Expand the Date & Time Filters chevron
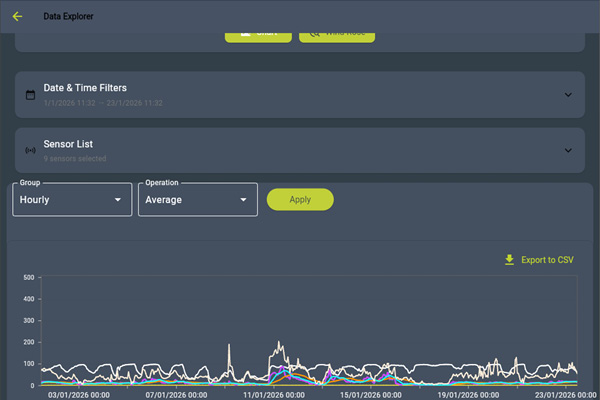Image resolution: width=600 pixels, height=400 pixels. click(568, 95)
